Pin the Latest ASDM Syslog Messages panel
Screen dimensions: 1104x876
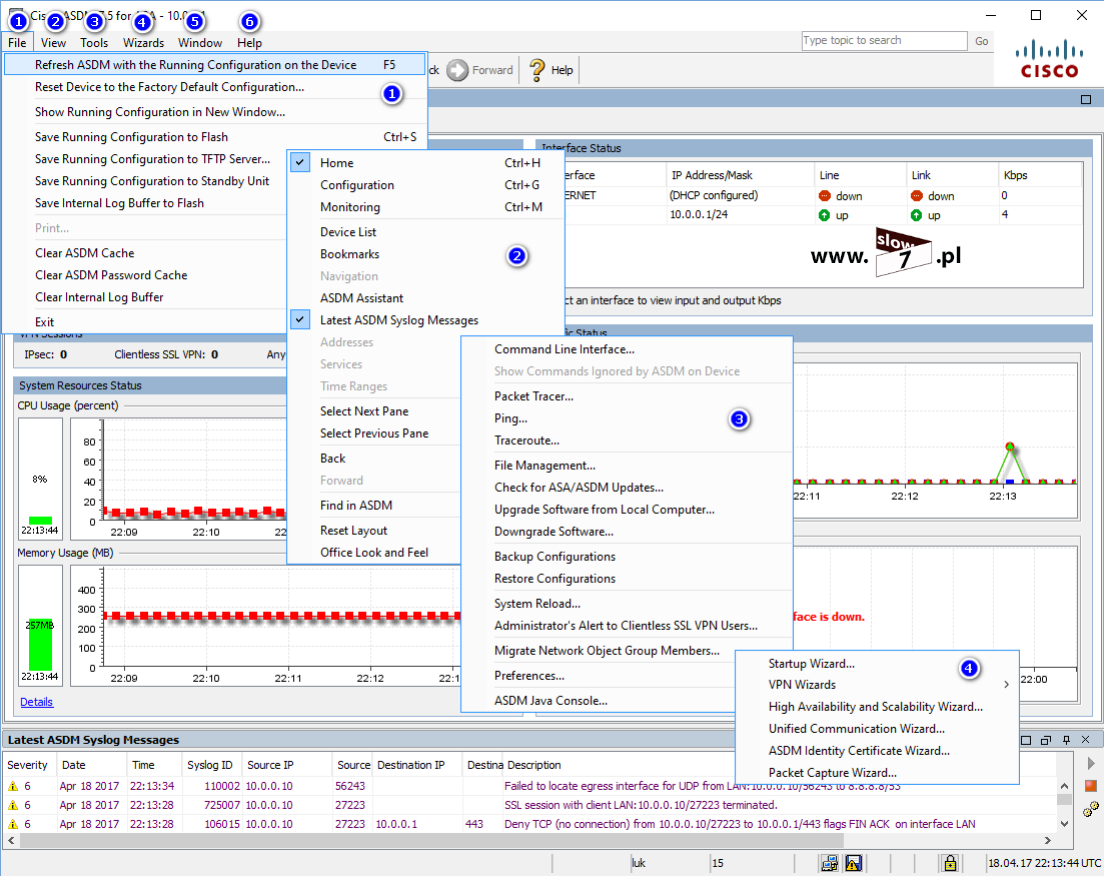pyautogui.click(x=1066, y=740)
